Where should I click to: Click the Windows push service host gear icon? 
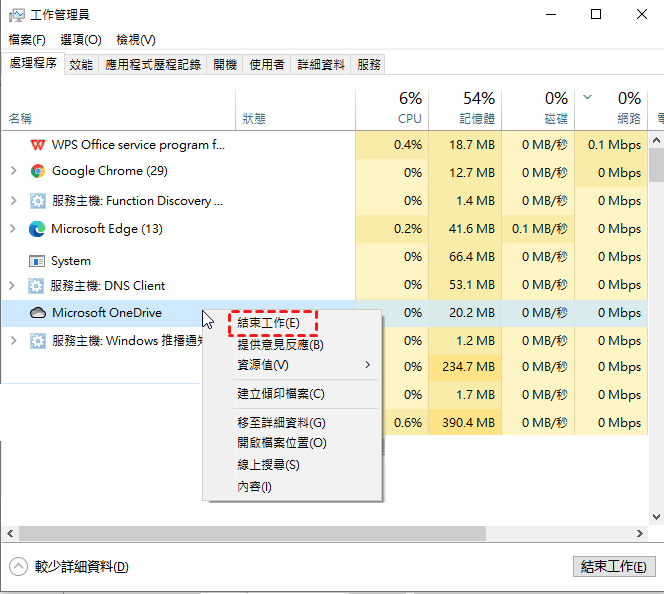click(x=38, y=341)
